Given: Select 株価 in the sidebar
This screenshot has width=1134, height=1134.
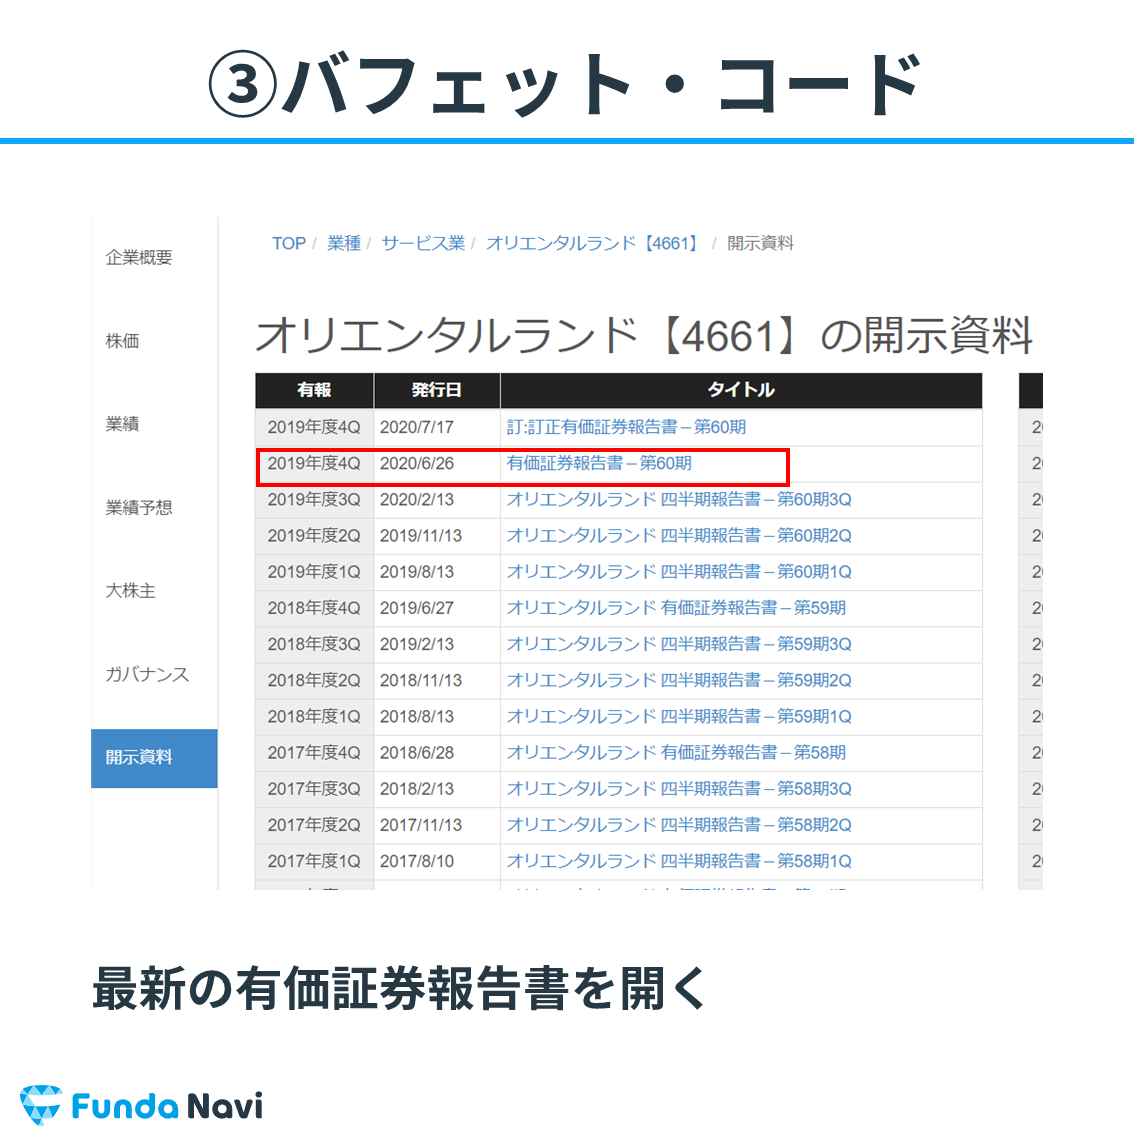Looking at the screenshot, I should point(122,341).
